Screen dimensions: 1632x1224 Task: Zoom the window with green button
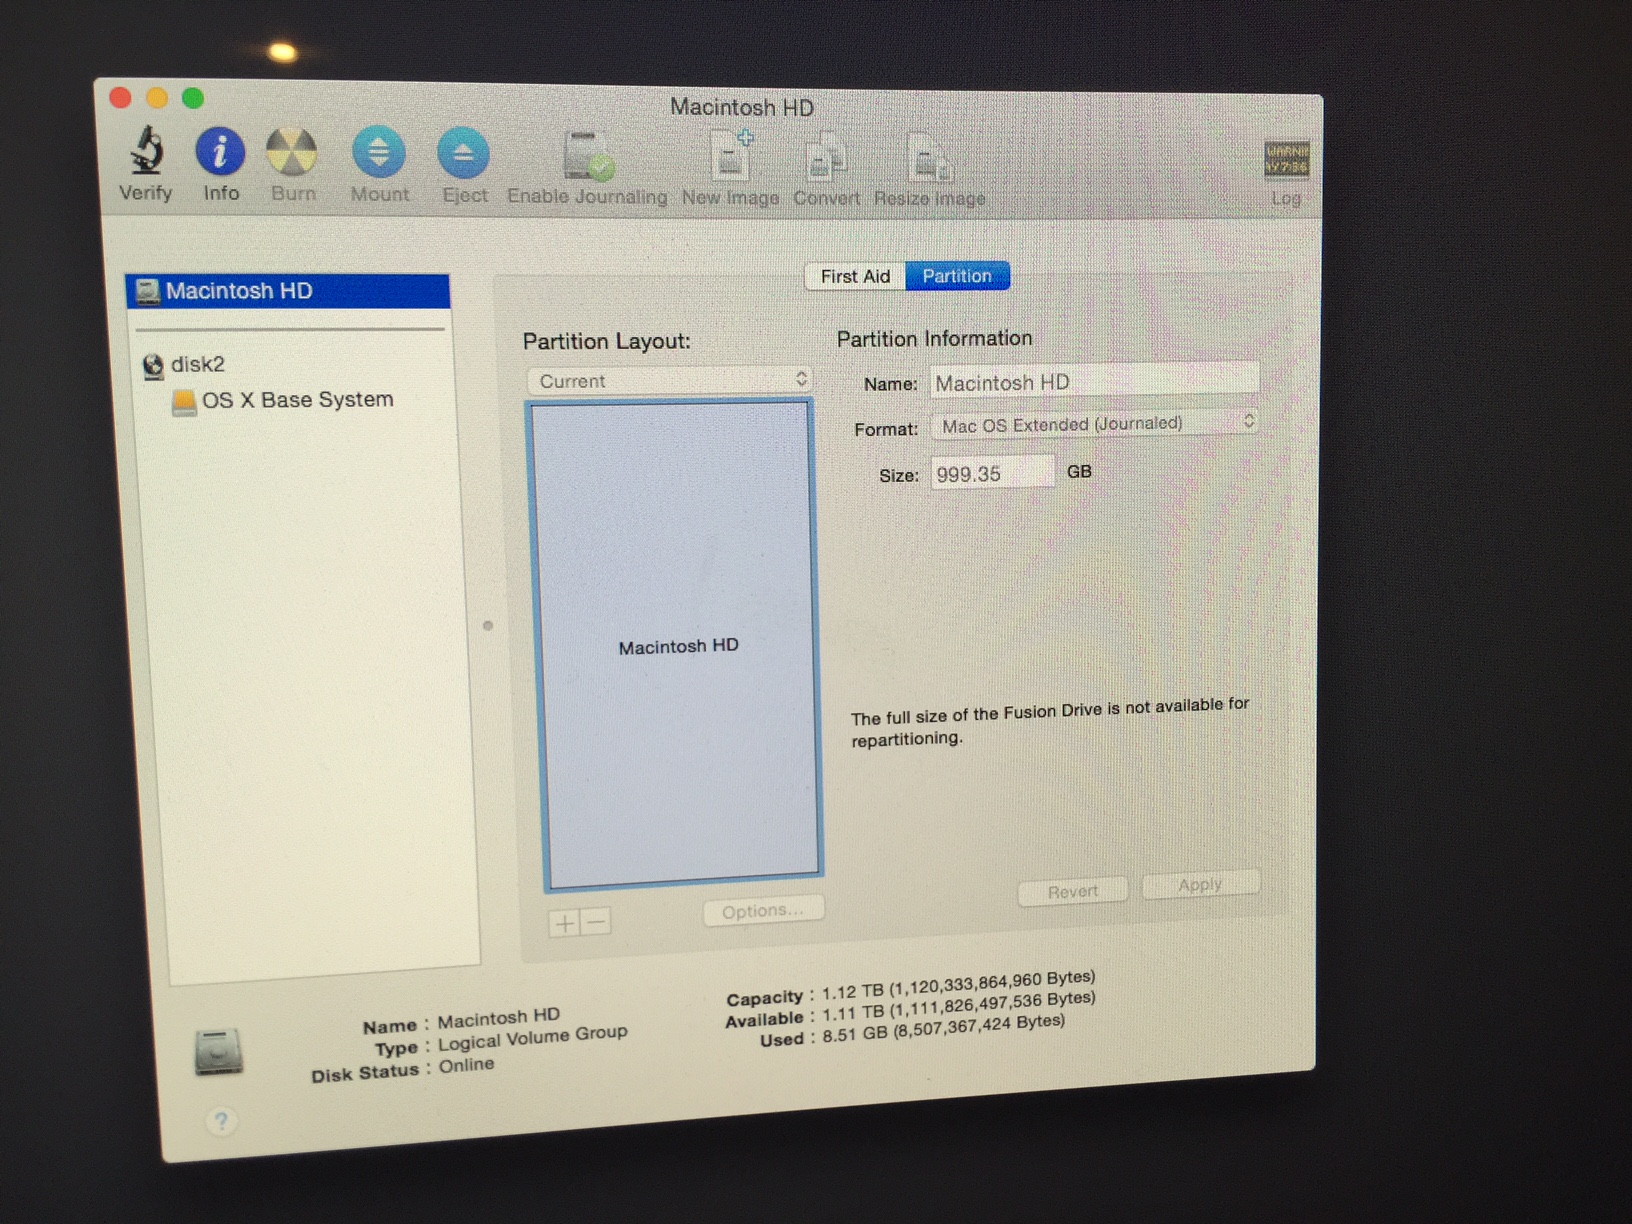click(x=193, y=97)
